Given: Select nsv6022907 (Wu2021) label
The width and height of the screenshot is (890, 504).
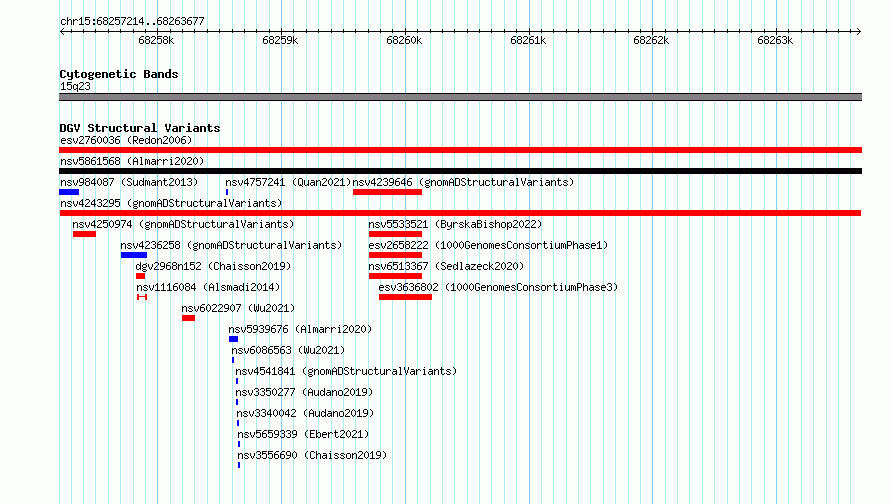Looking at the screenshot, I should coord(238,308).
